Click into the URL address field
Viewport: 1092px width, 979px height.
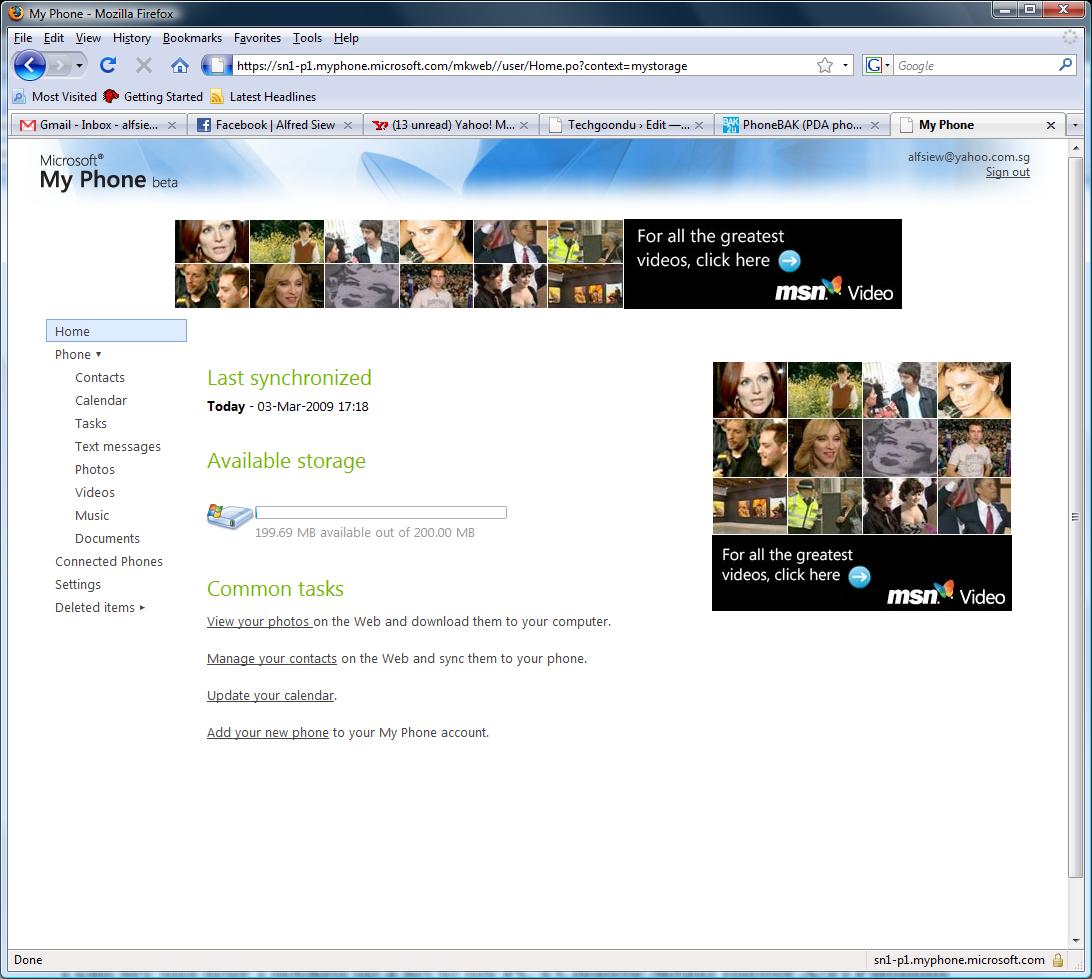click(522, 65)
